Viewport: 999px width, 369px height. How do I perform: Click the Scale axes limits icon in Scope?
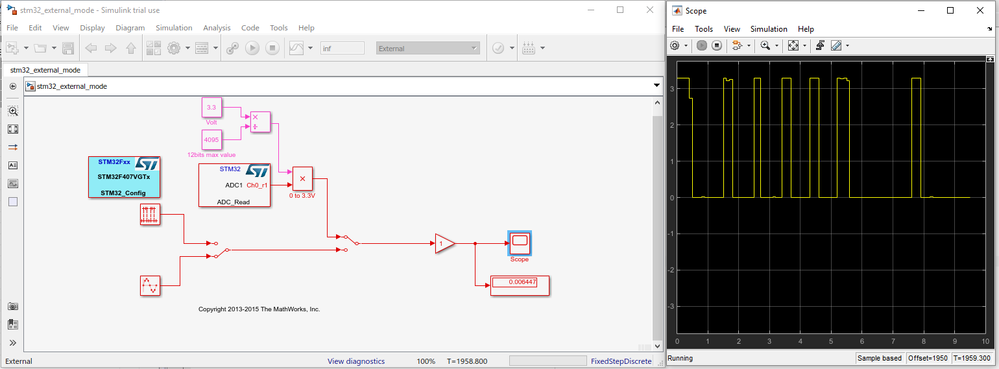pos(793,45)
